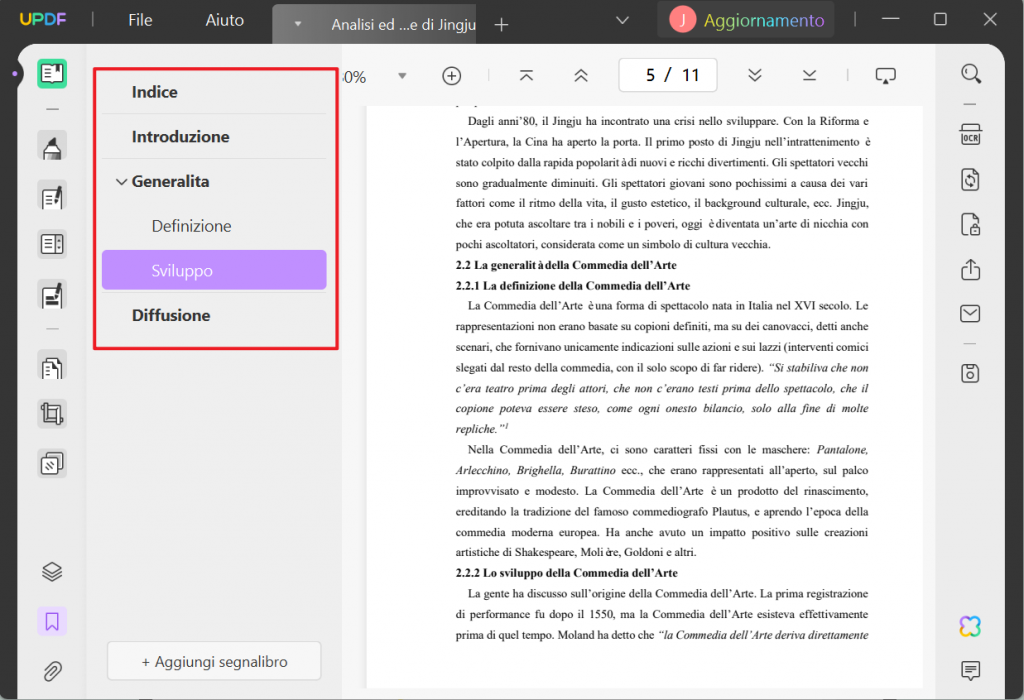Toggle the Bookmarks sidebar panel
The image size is (1024, 700).
(52, 621)
